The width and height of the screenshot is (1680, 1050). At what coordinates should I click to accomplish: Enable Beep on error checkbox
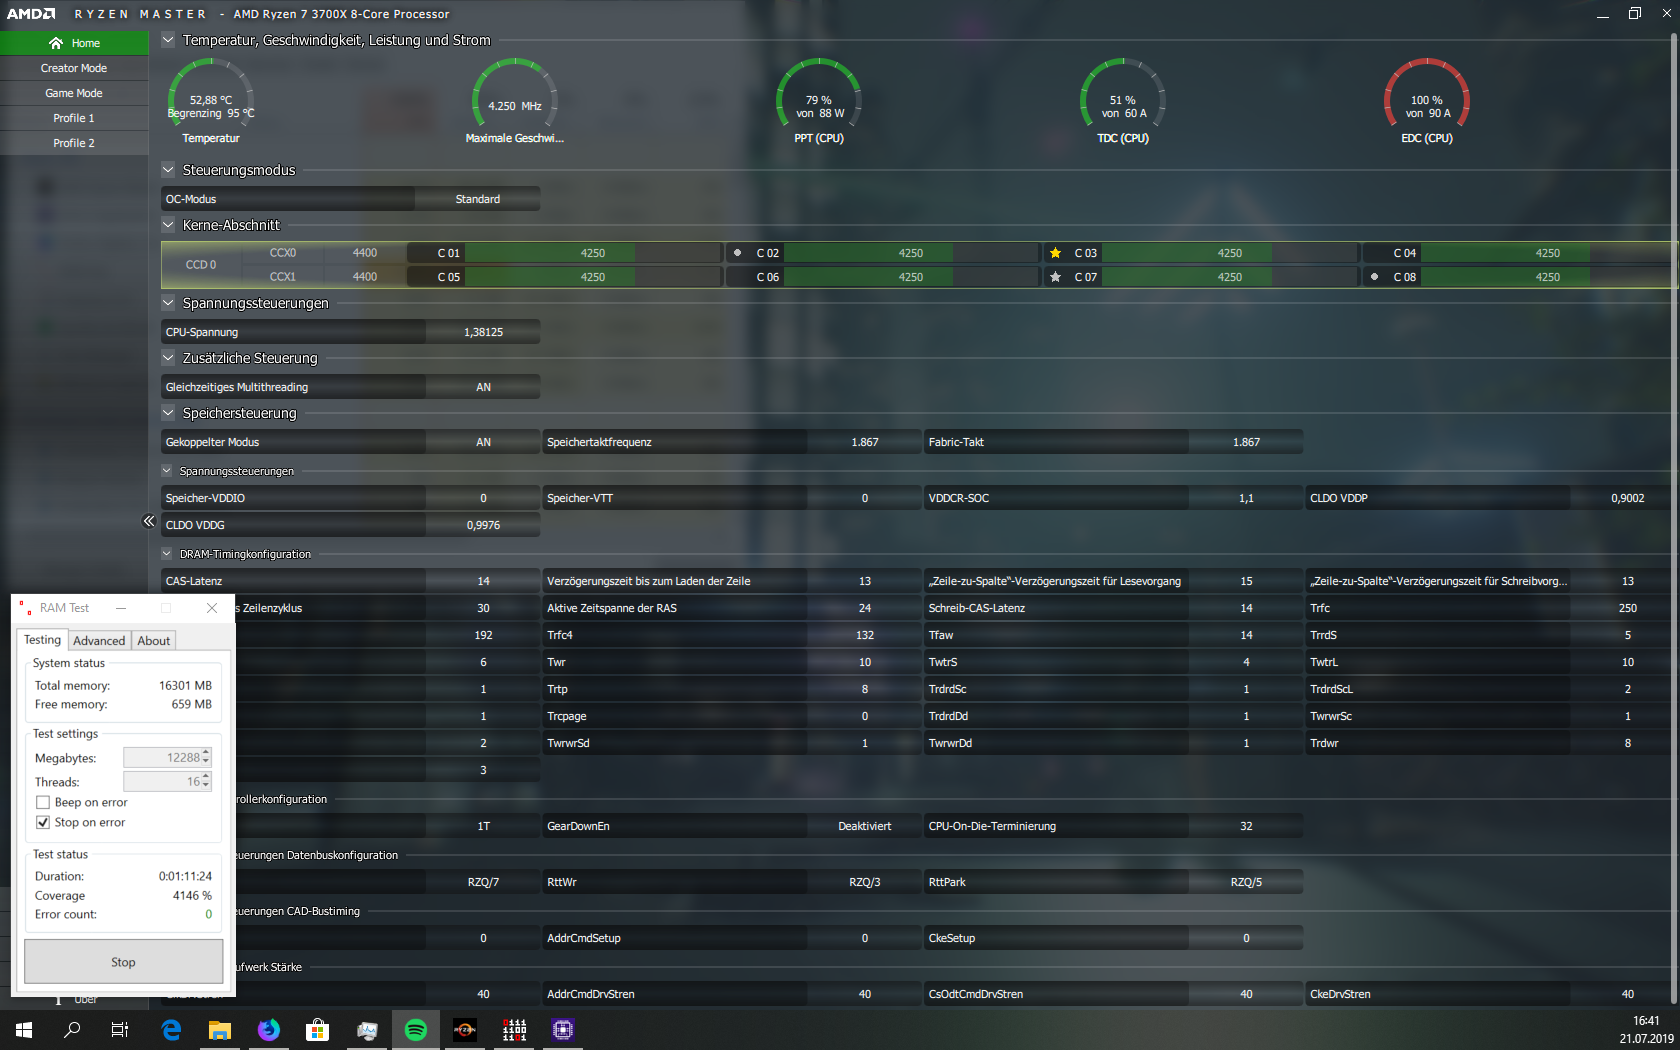pyautogui.click(x=43, y=802)
